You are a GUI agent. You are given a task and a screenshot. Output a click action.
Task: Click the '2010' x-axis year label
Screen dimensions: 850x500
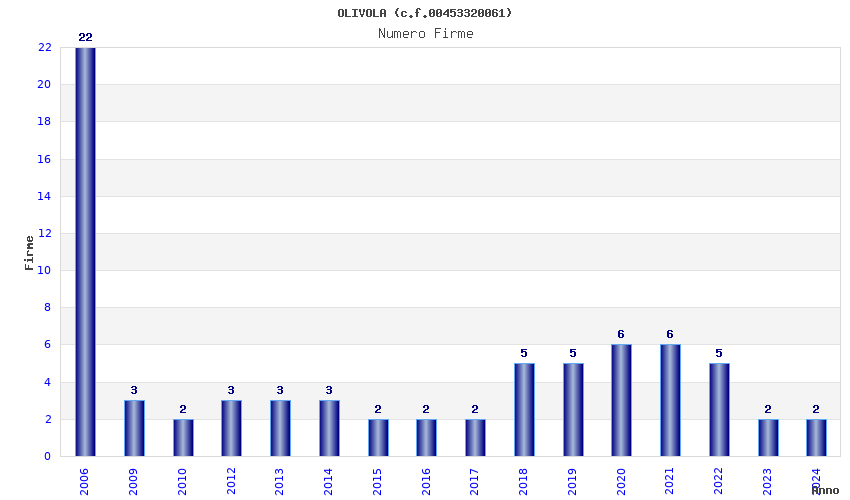tap(182, 482)
